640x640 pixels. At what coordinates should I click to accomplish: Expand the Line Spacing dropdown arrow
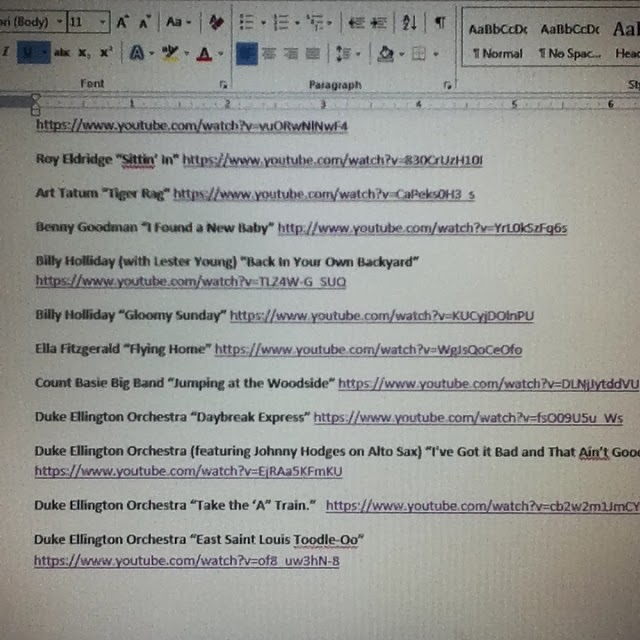pos(358,54)
